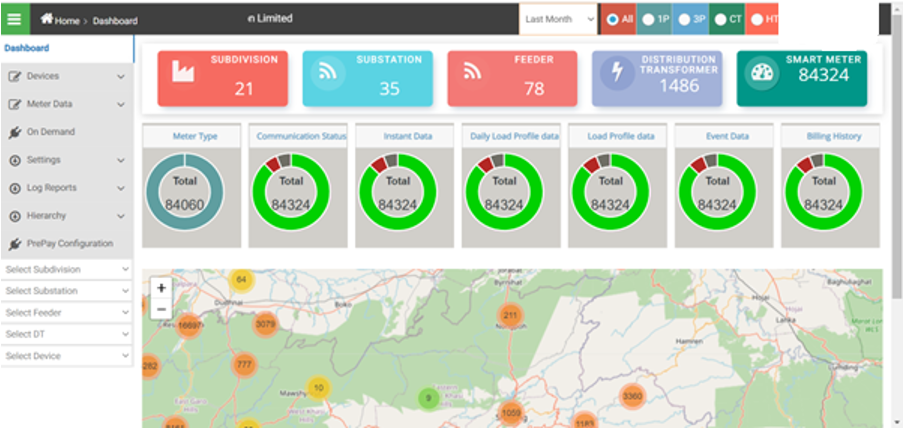
Task: Click the green hamburger menu icon
Action: 18,19
